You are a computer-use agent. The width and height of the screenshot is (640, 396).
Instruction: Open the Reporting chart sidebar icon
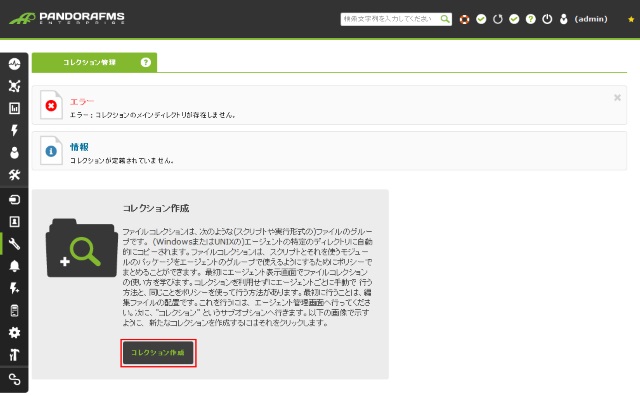[x=14, y=108]
